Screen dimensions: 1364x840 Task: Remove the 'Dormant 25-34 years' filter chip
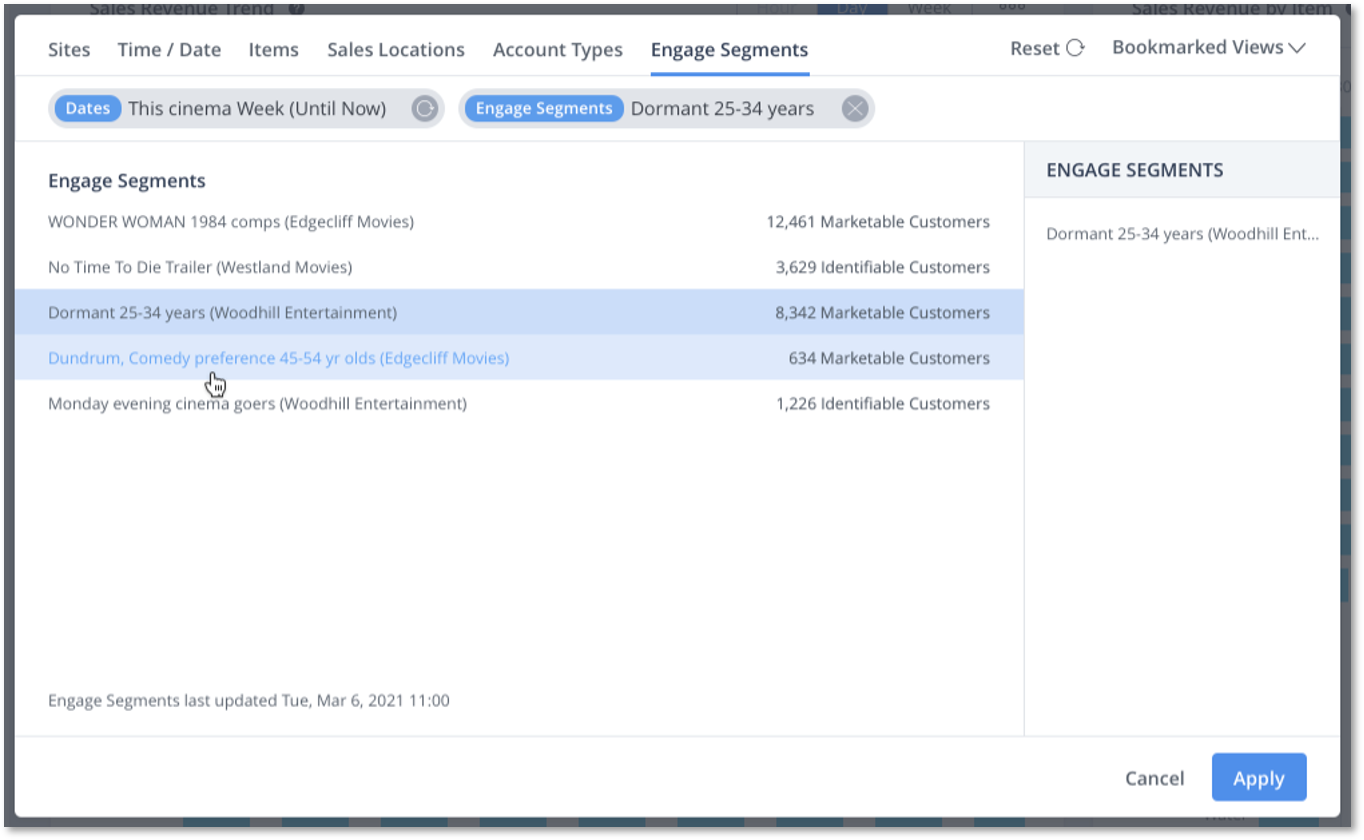[855, 108]
